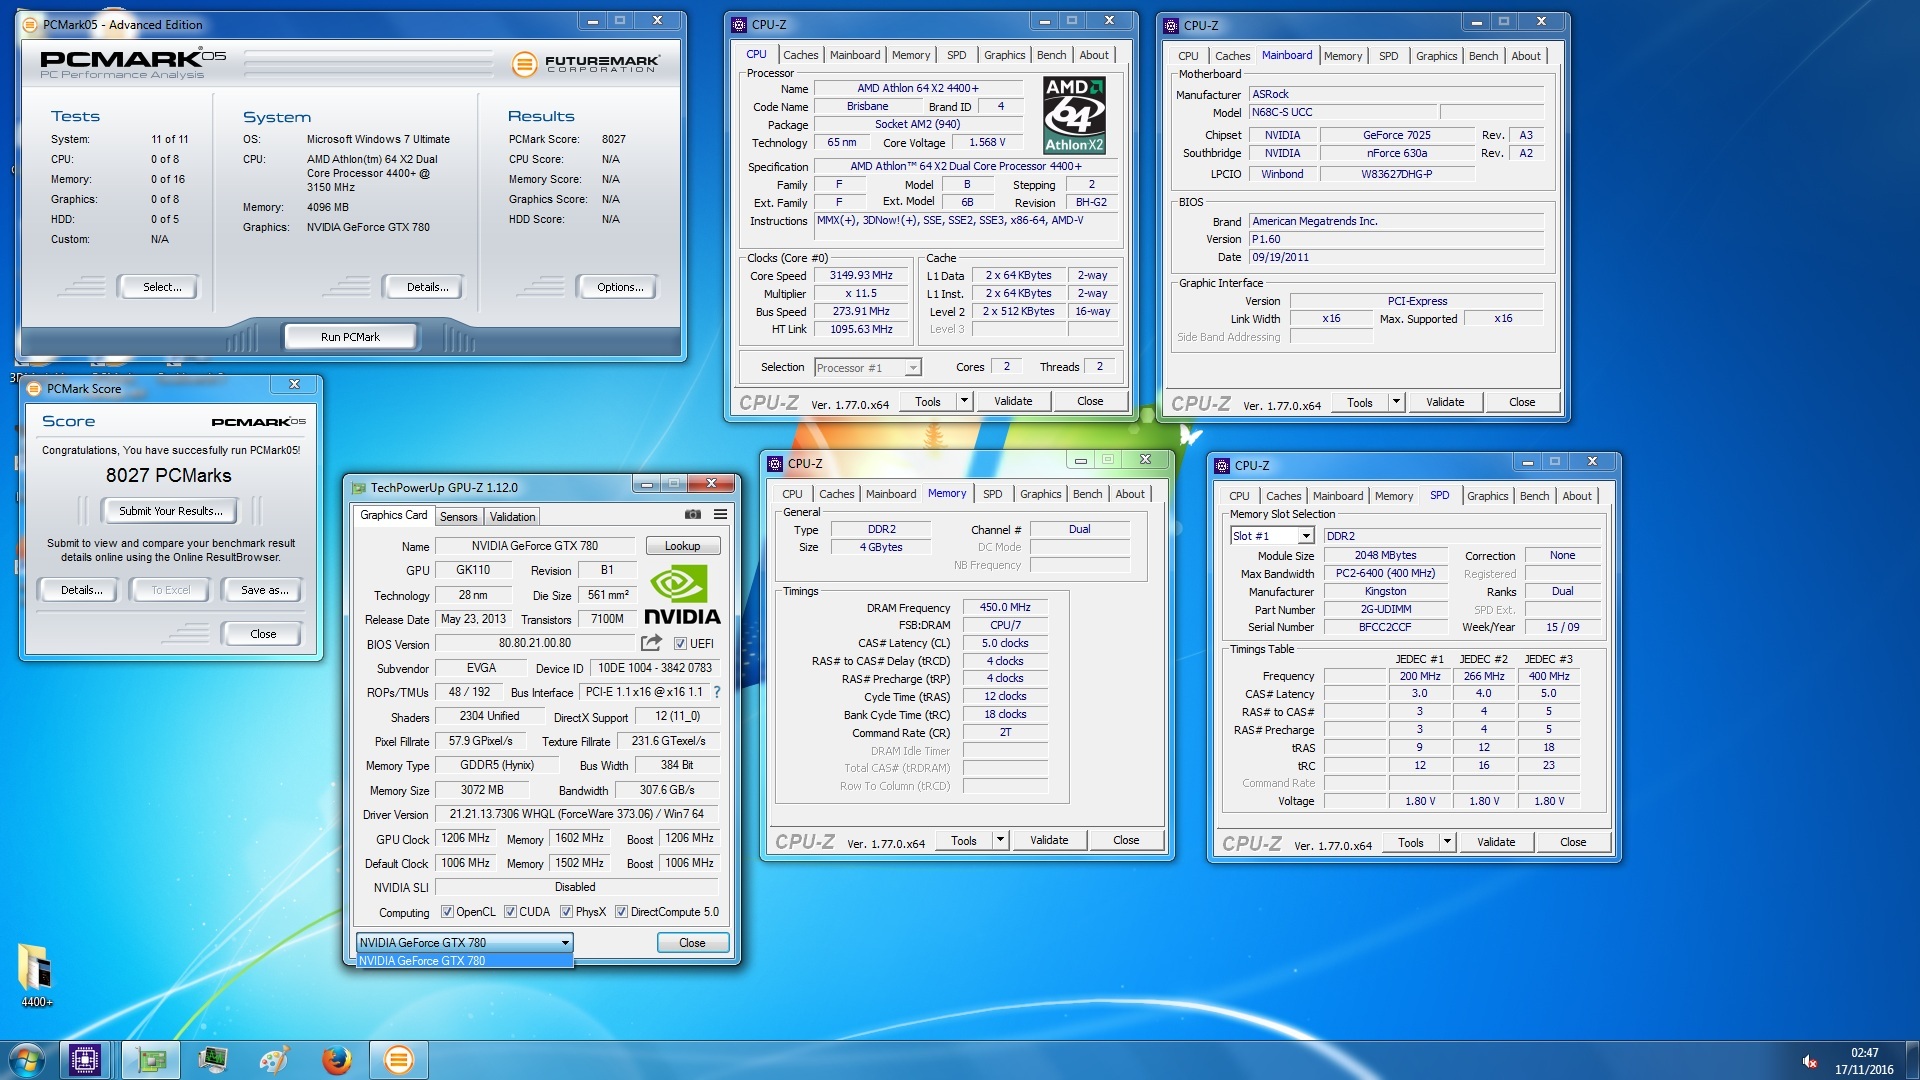Open the 4400+ desktop folder icon

click(35, 975)
